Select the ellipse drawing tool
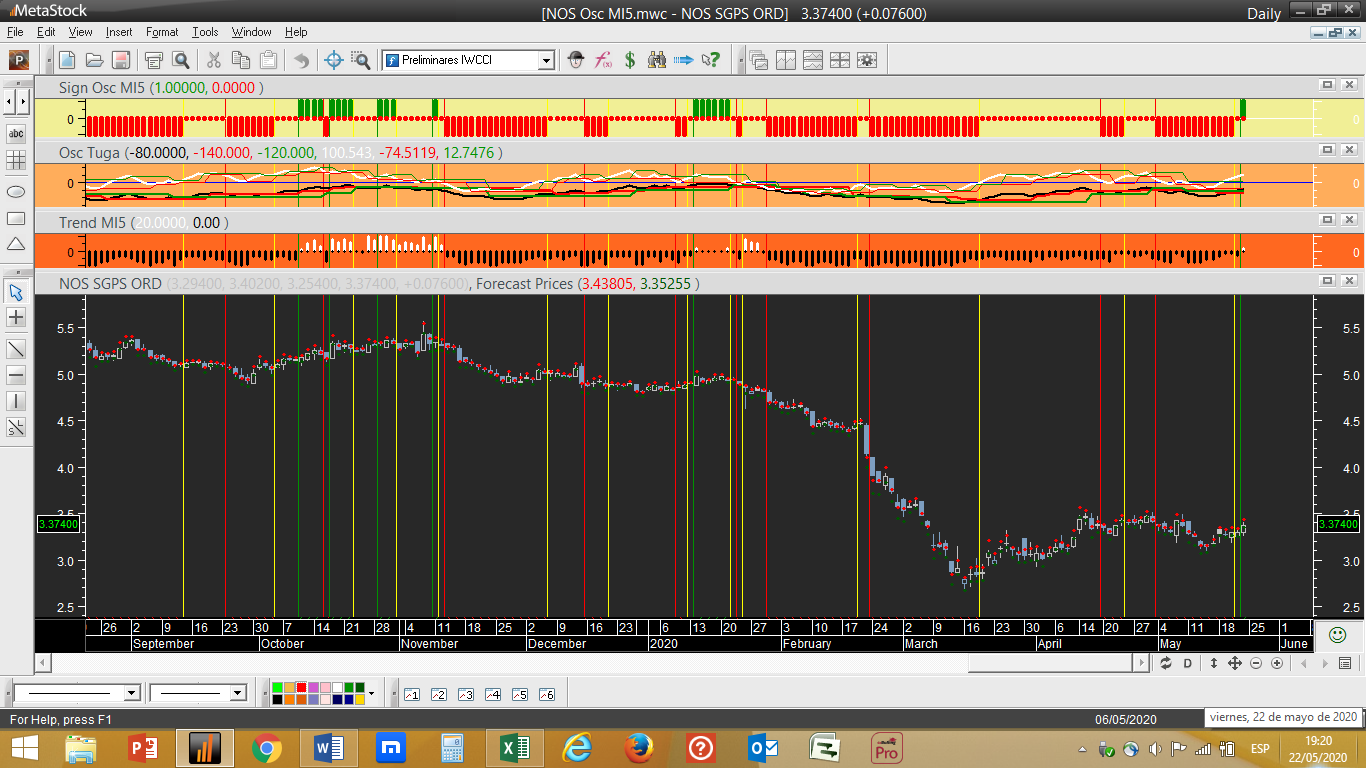Image resolution: width=1366 pixels, height=768 pixels. 16,191
